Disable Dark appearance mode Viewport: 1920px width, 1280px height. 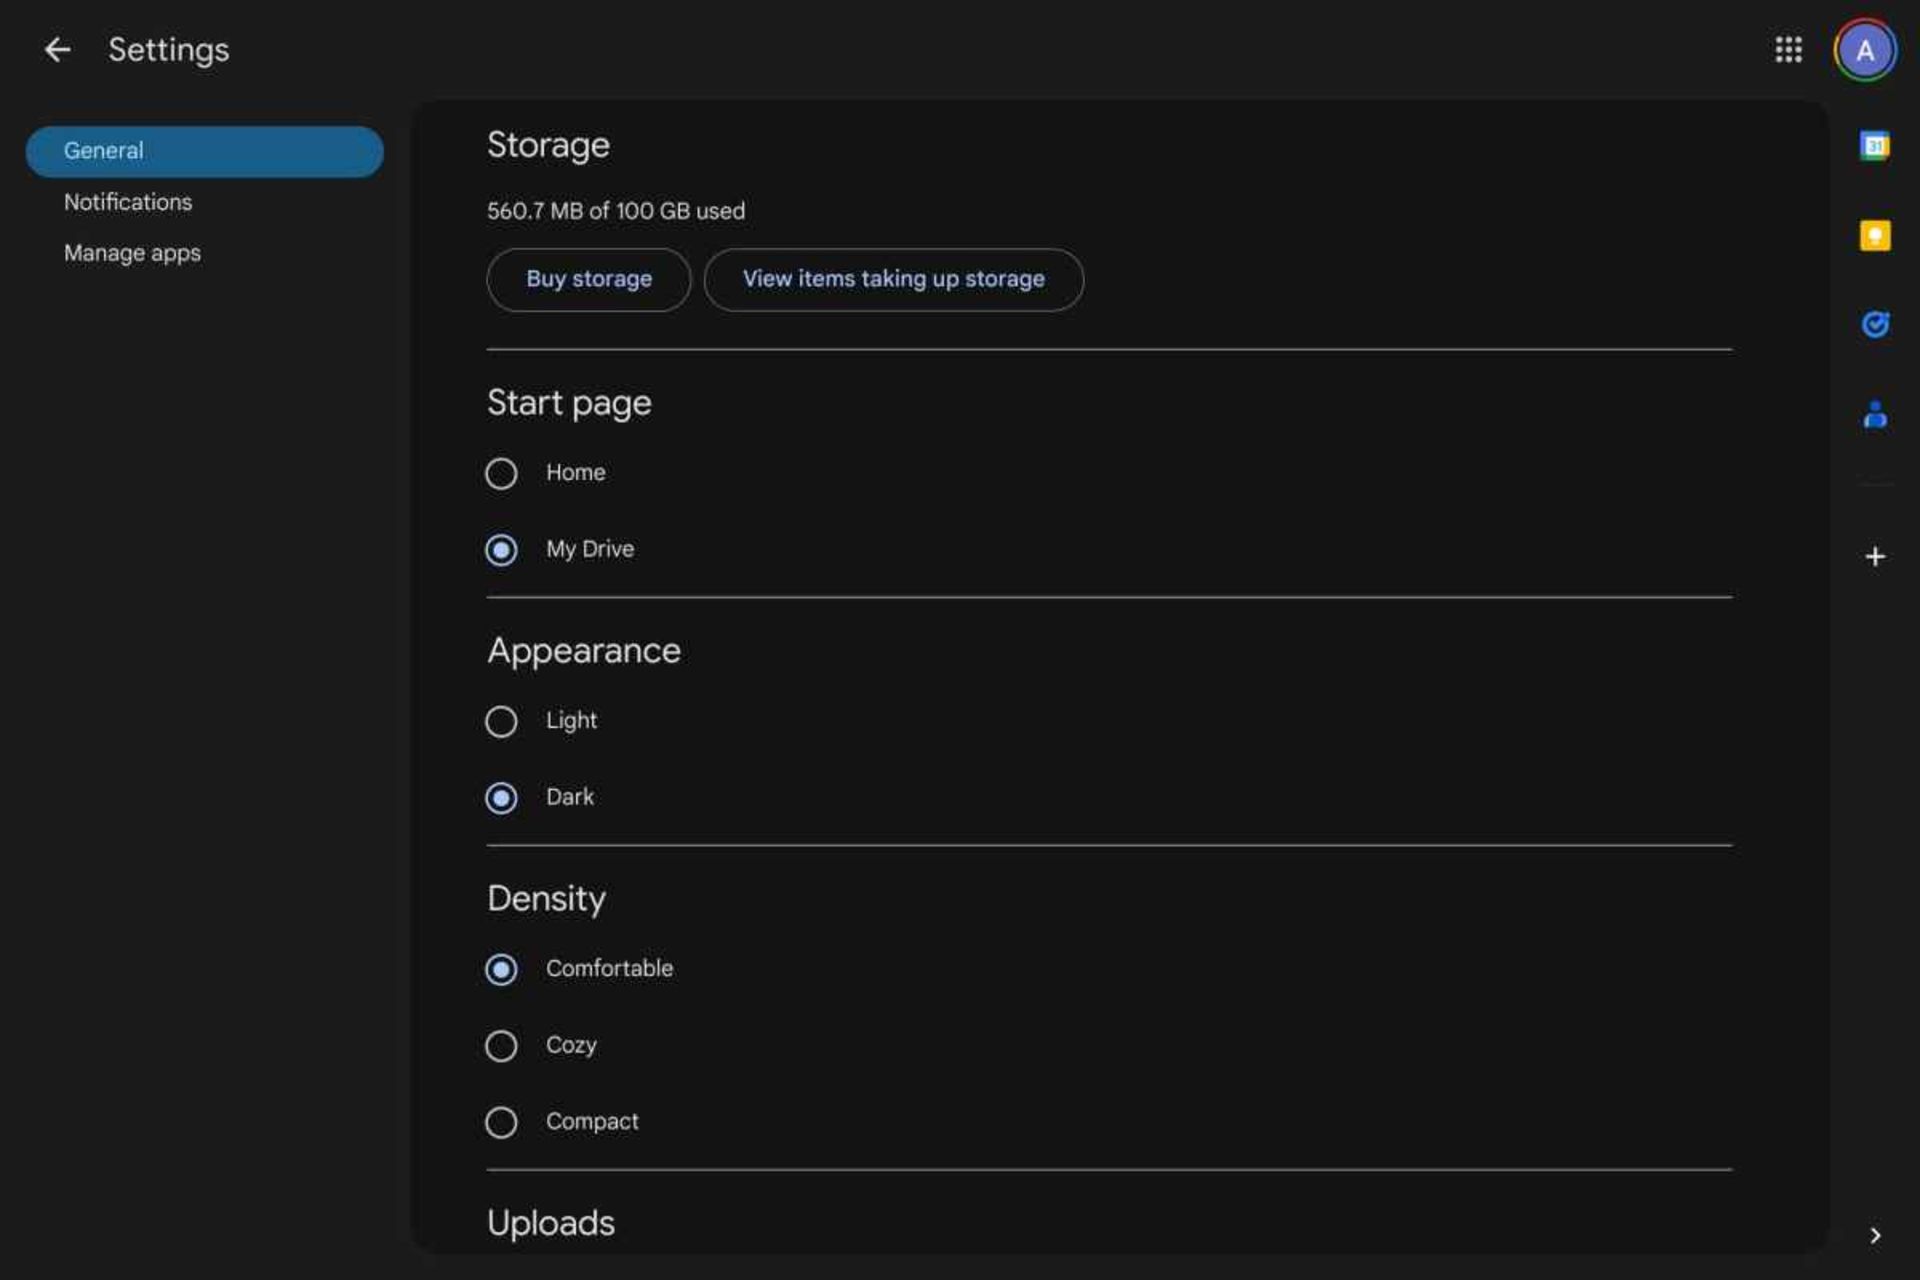click(x=500, y=720)
